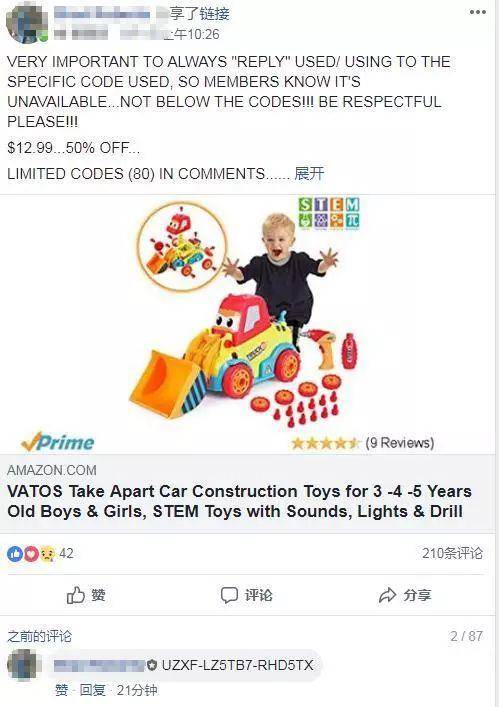Click the poster's profile avatar

27,23
